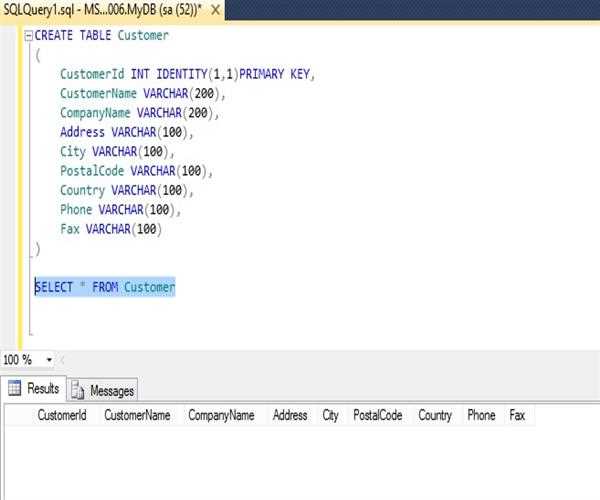The width and height of the screenshot is (600, 500).
Task: Activate the SQLQuery1.sql document tab
Action: tap(100, 9)
